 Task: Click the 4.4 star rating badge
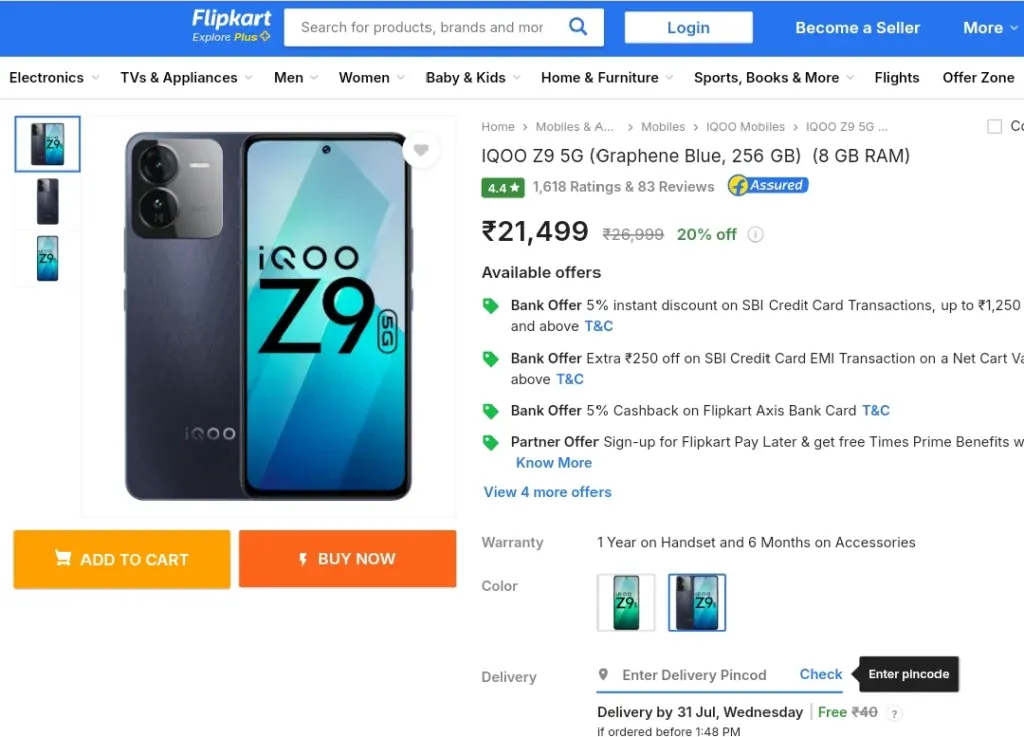pyautogui.click(x=503, y=188)
